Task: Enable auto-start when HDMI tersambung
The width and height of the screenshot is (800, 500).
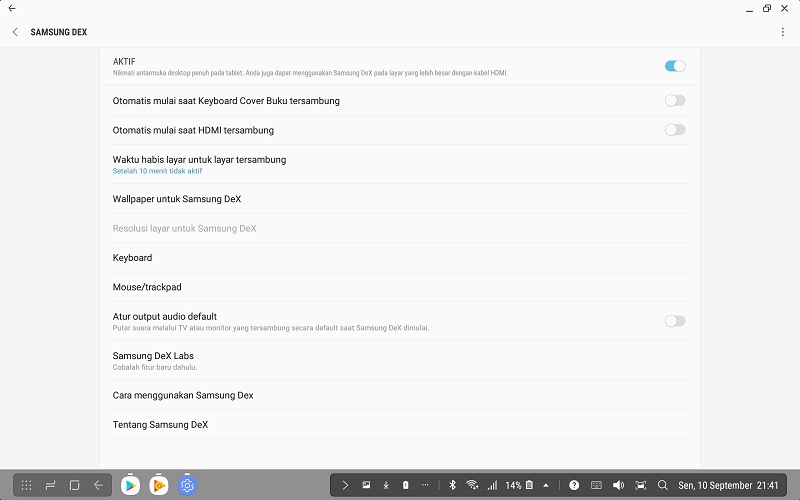Action: (x=675, y=130)
